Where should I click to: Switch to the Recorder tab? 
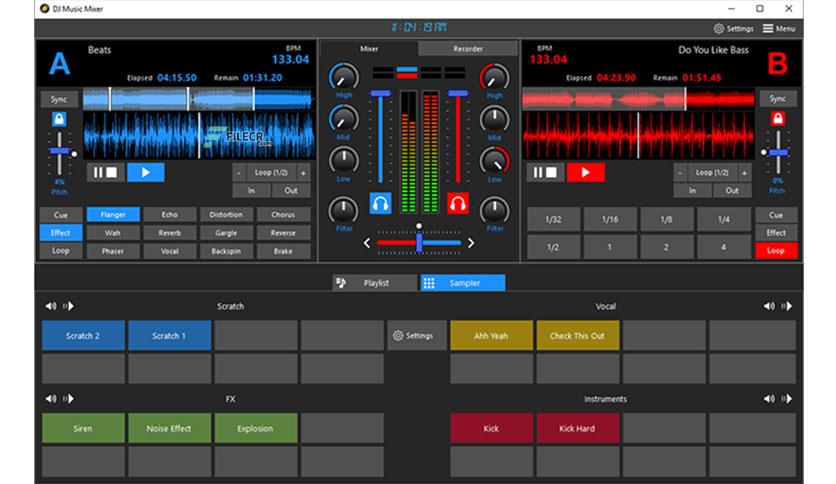point(468,49)
